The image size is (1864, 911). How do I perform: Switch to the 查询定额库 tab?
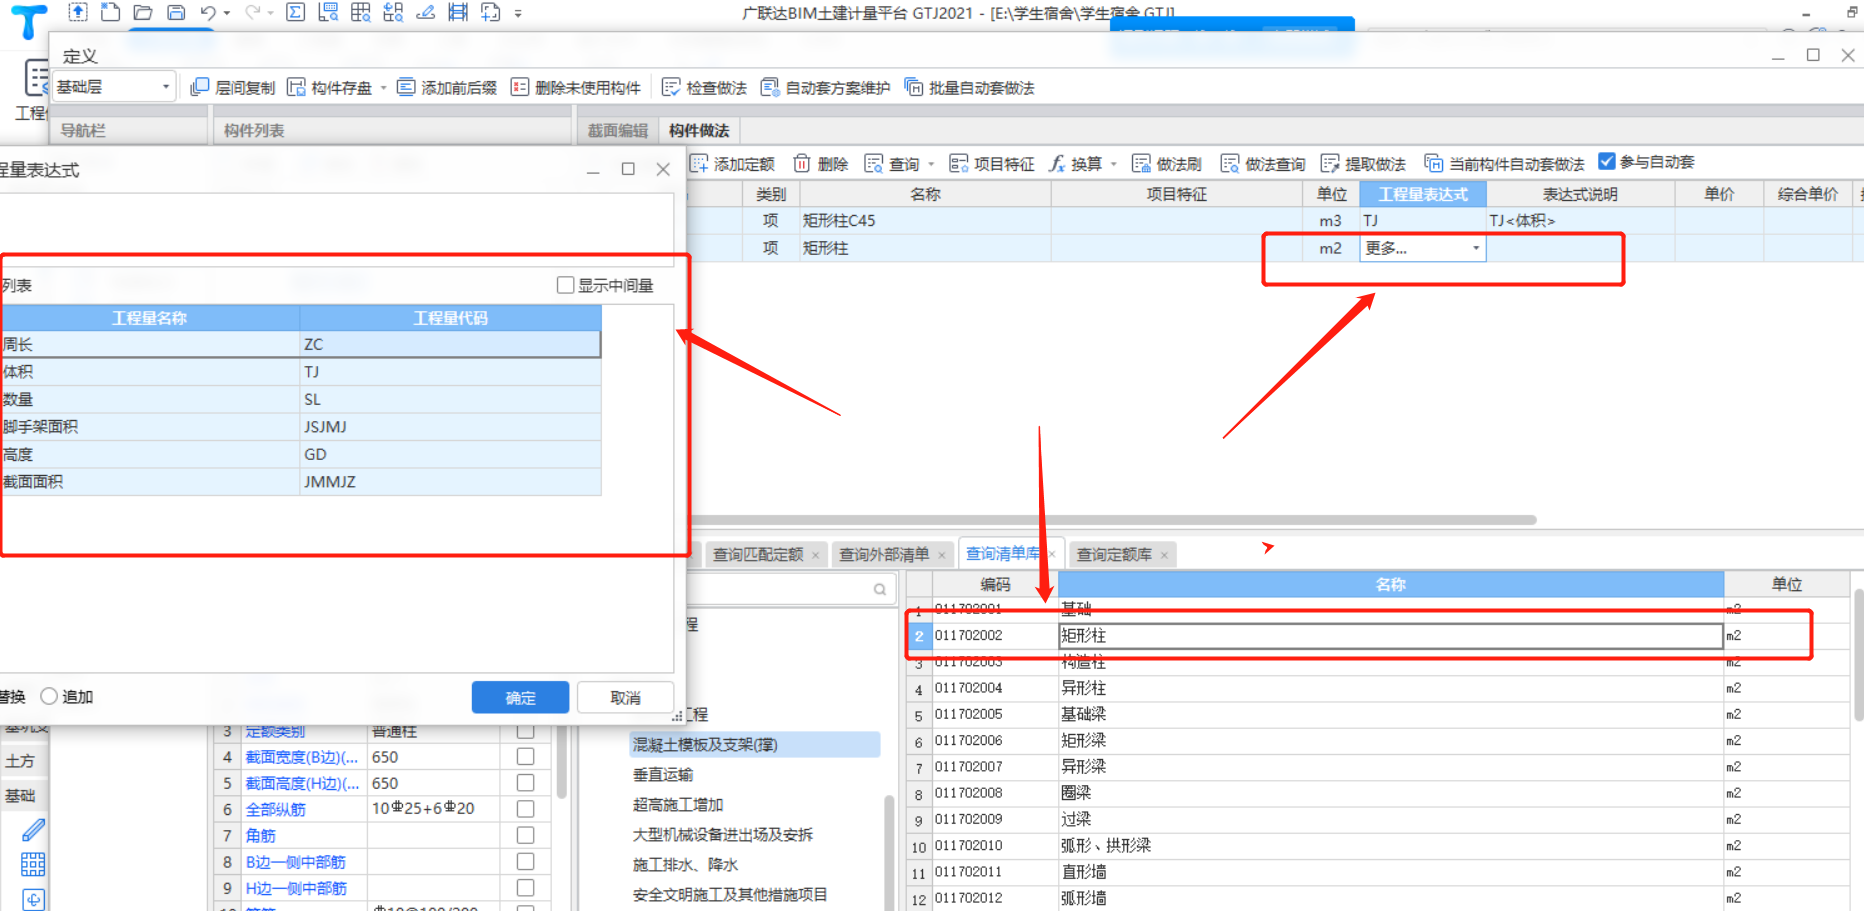1114,554
